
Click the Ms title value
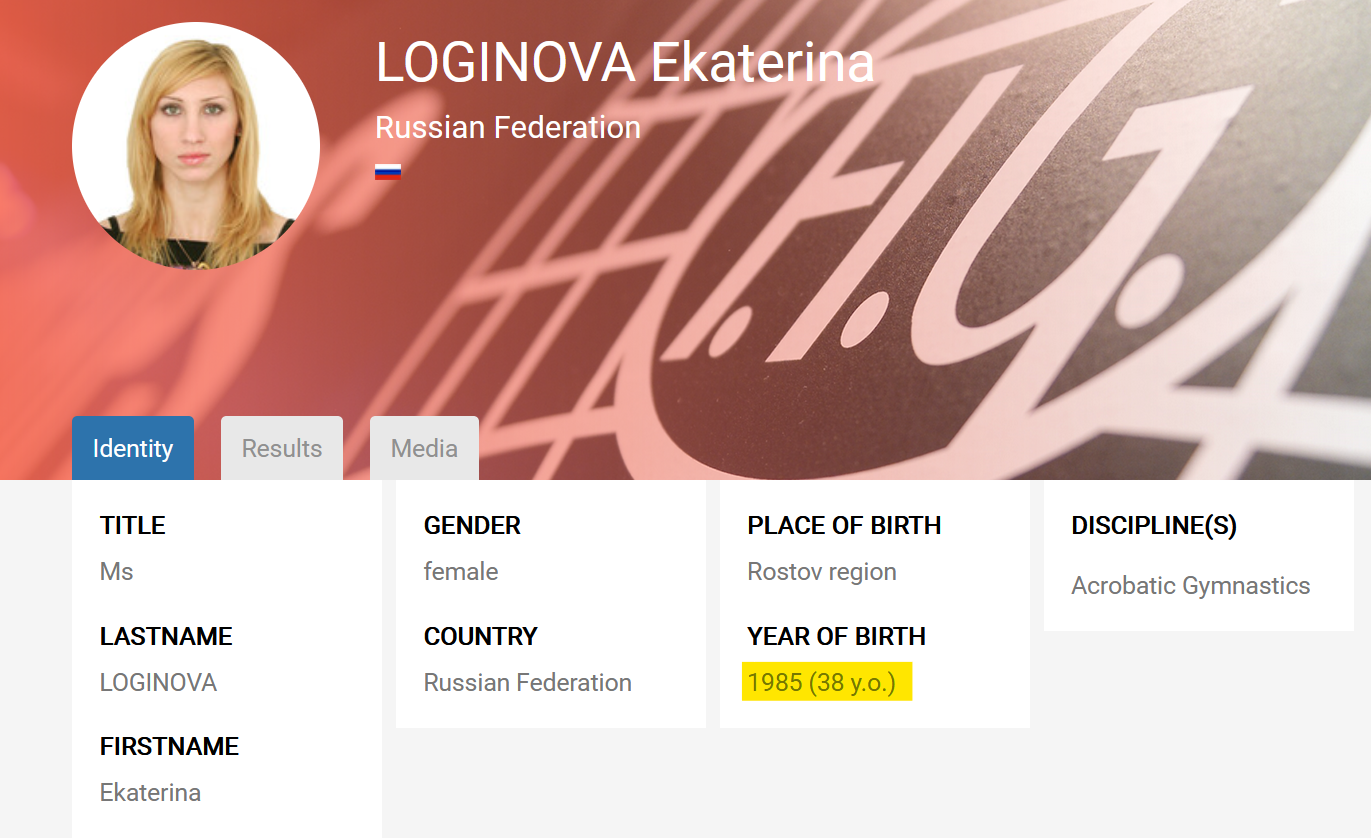pos(117,572)
